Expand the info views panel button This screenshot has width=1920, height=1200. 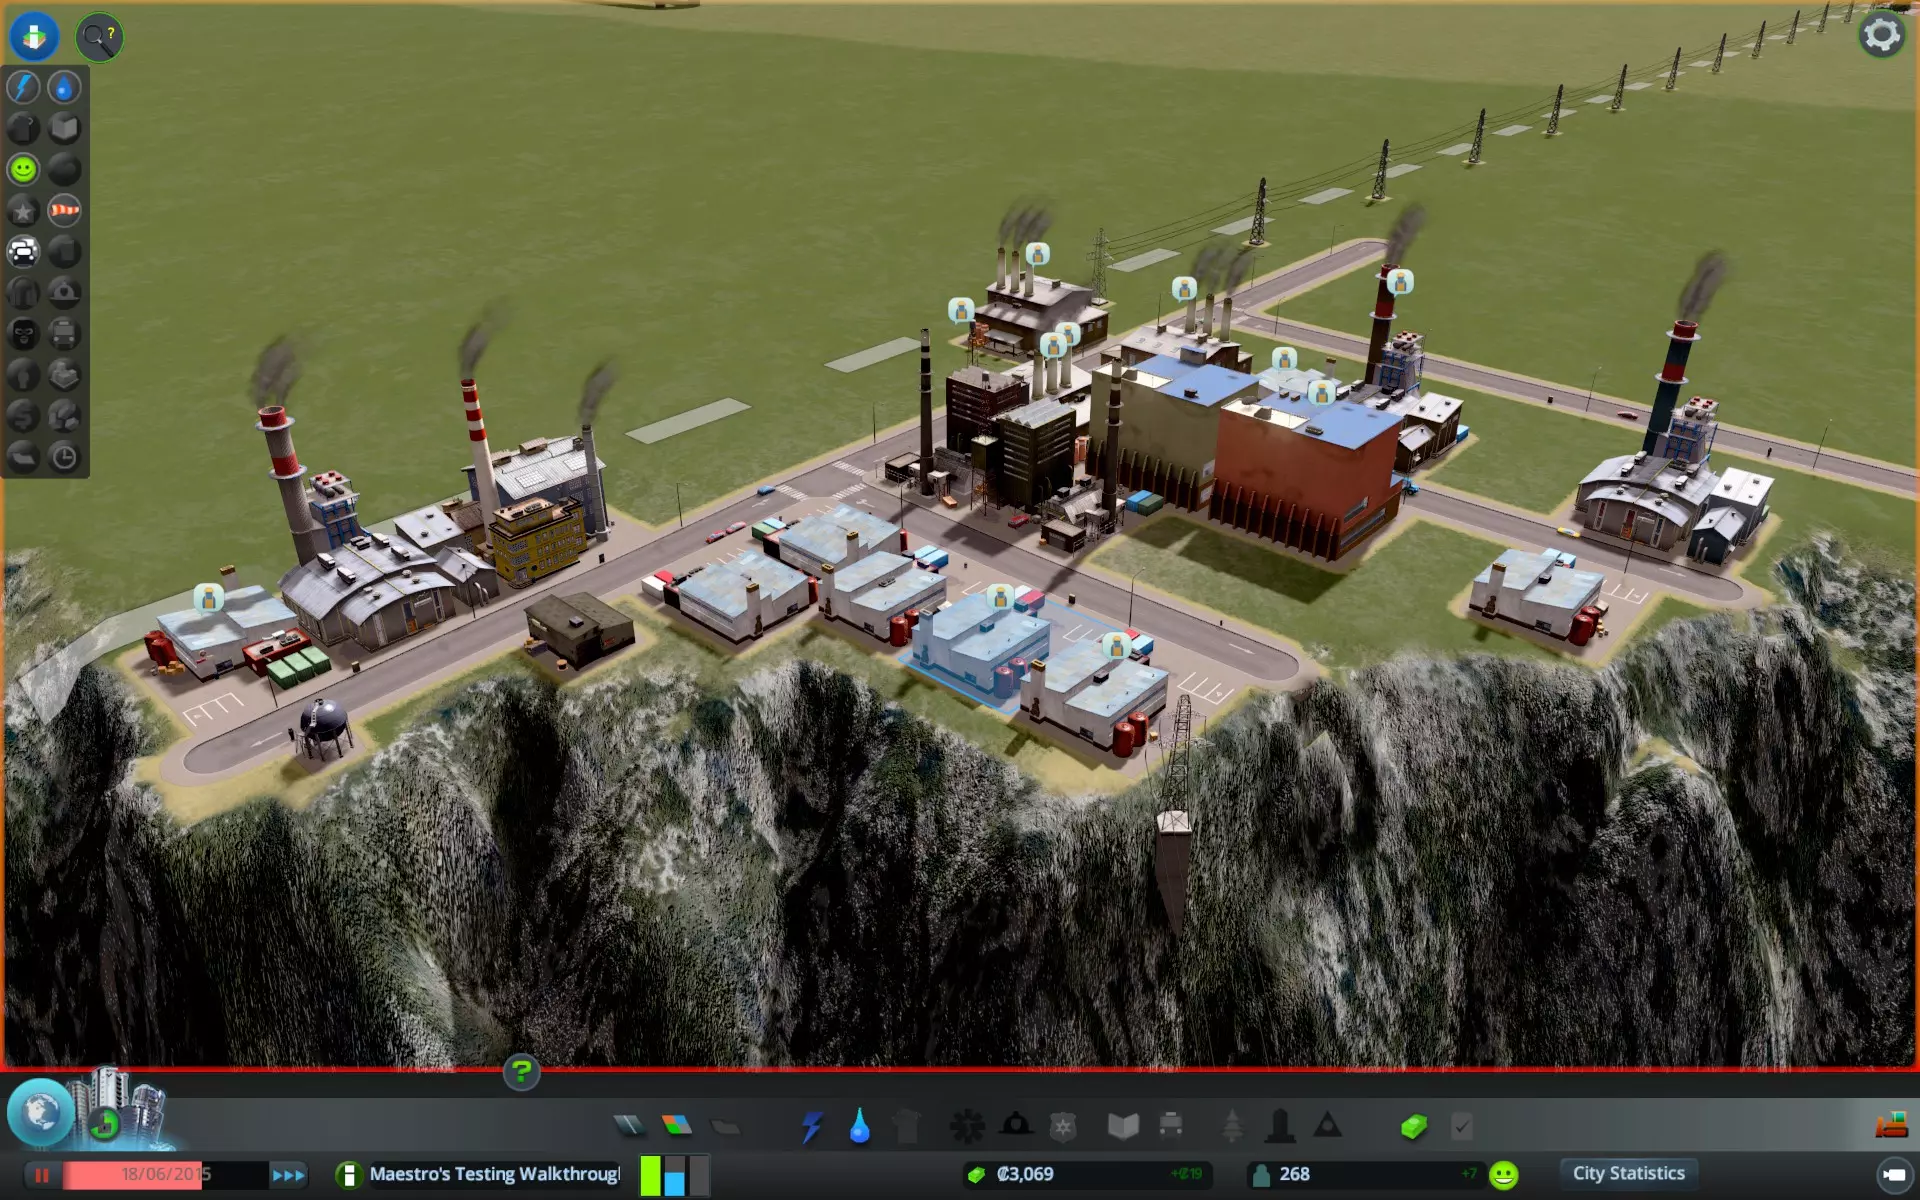coord(35,37)
